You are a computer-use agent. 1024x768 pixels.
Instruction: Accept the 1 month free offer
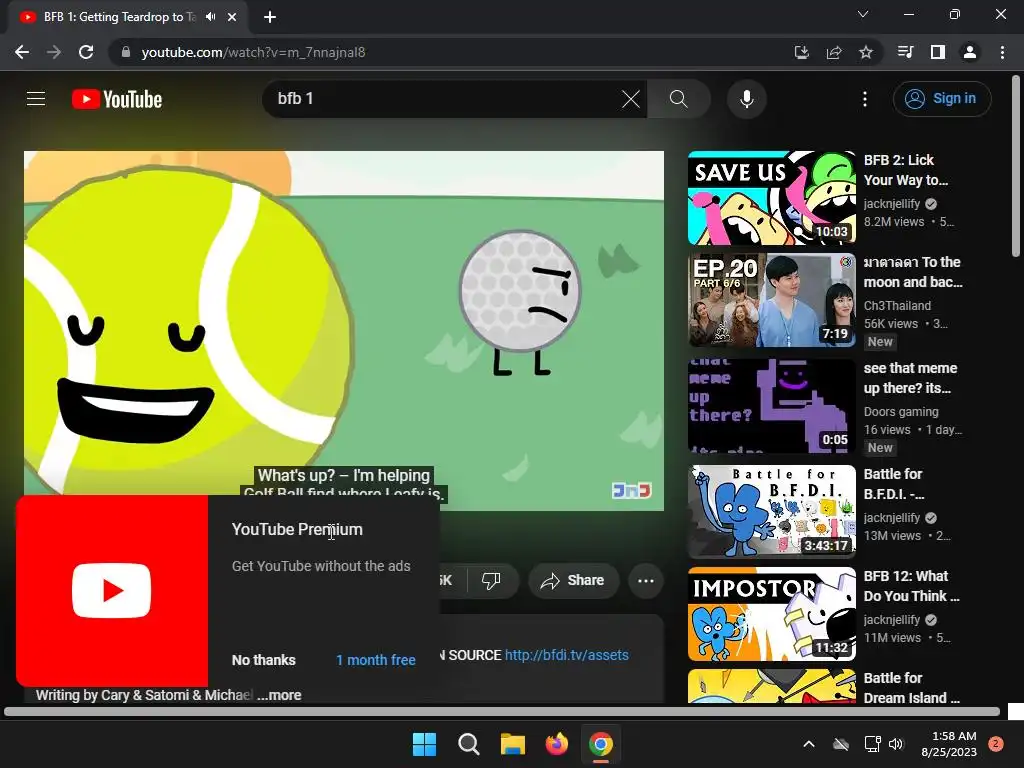tap(376, 660)
